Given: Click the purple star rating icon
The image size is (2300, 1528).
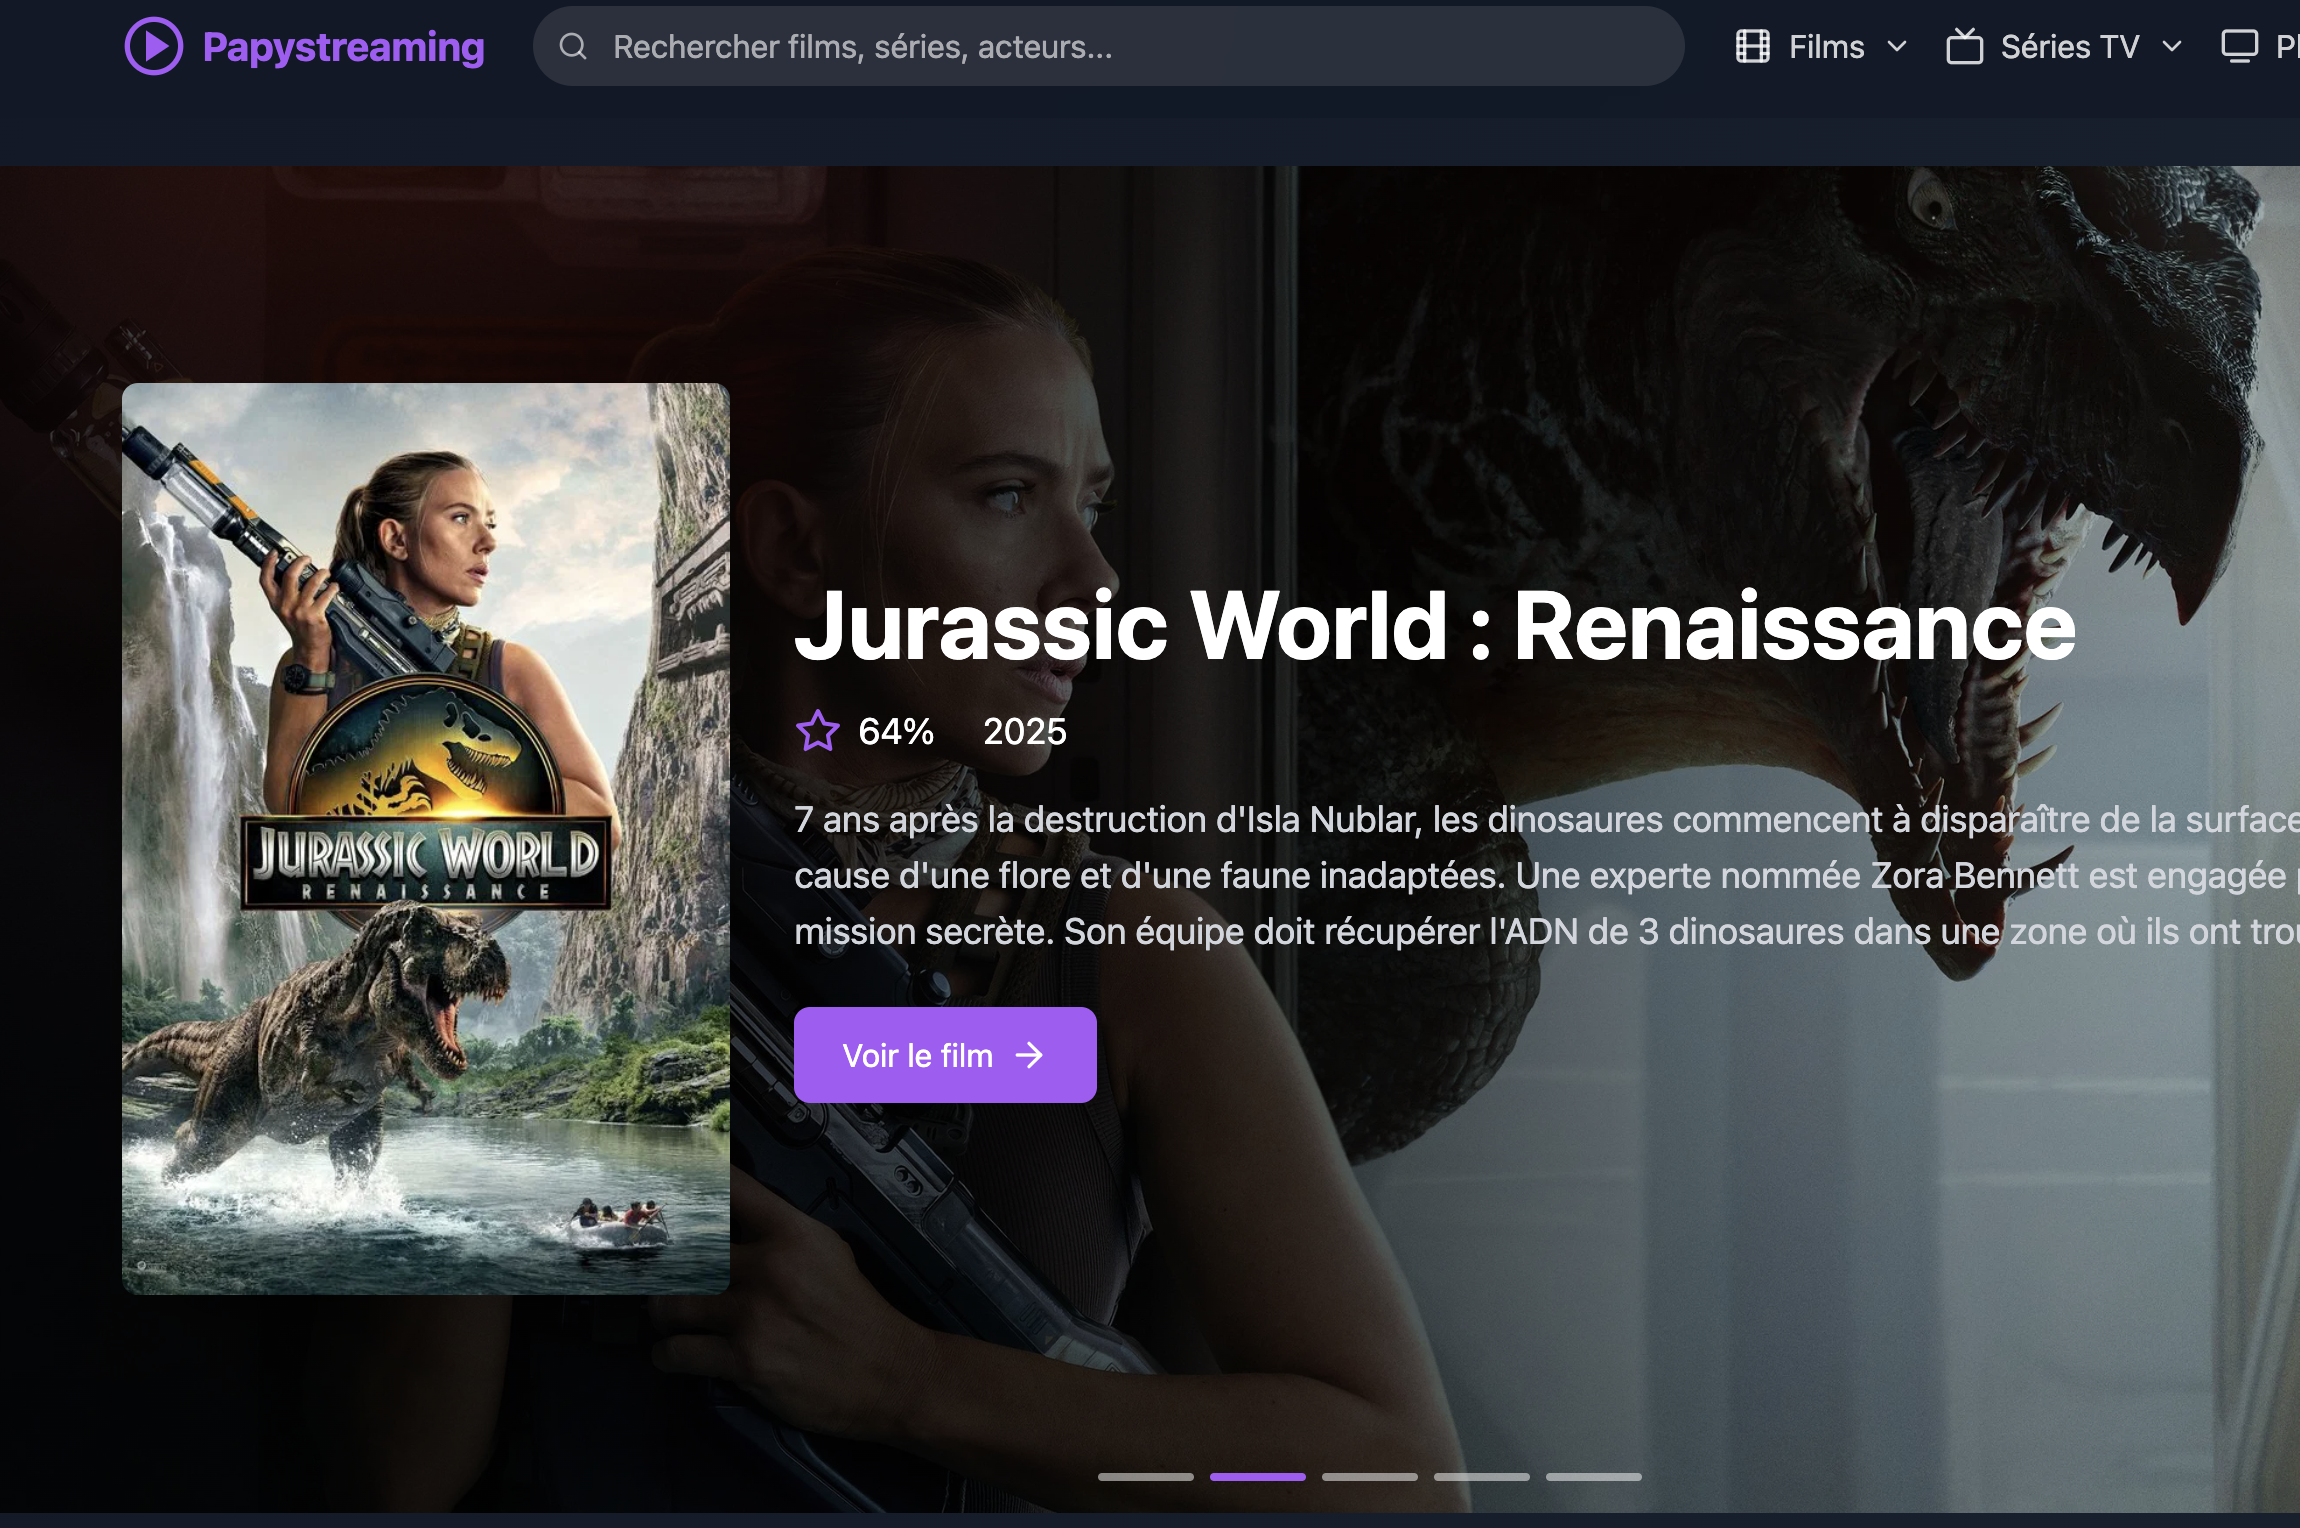Looking at the screenshot, I should [x=817, y=731].
